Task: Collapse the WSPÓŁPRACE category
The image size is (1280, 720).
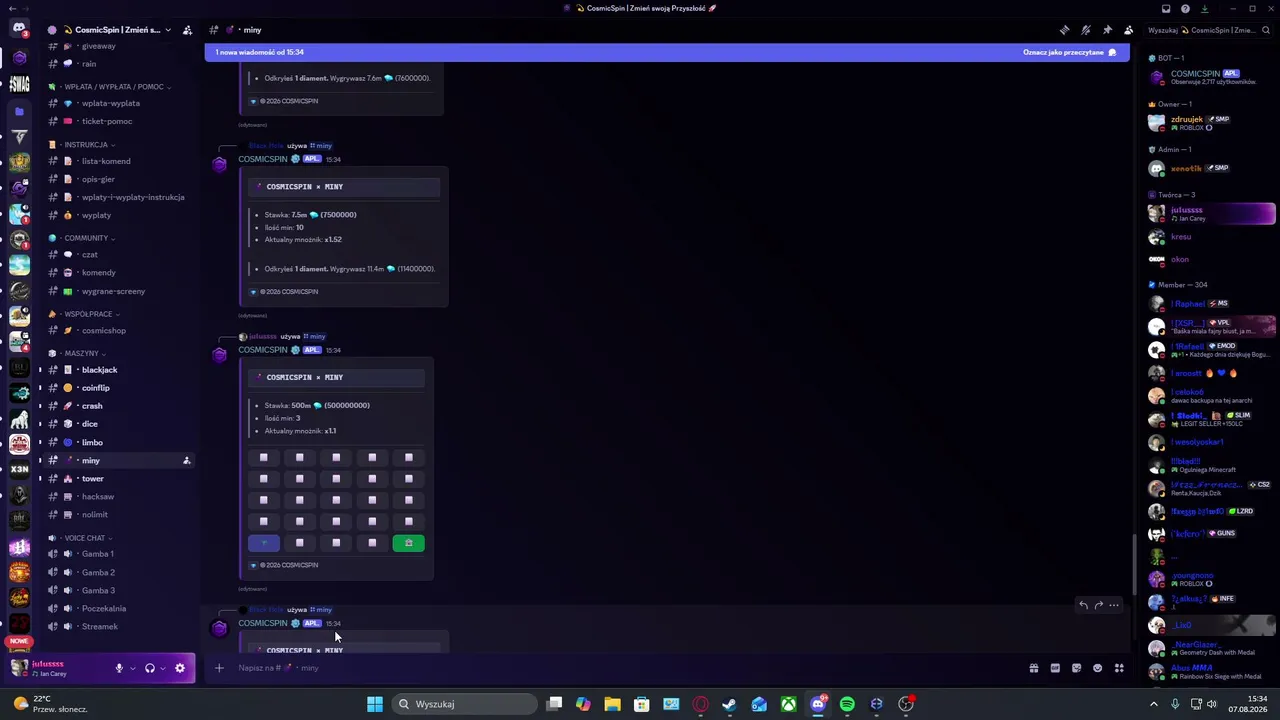Action: pyautogui.click(x=84, y=314)
